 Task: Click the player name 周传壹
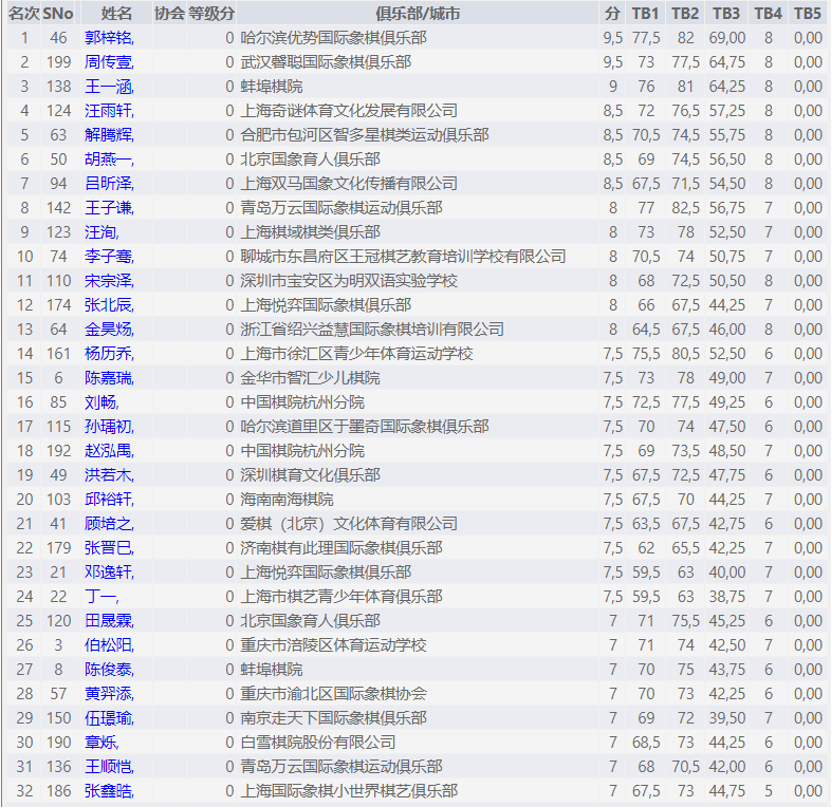click(x=108, y=62)
